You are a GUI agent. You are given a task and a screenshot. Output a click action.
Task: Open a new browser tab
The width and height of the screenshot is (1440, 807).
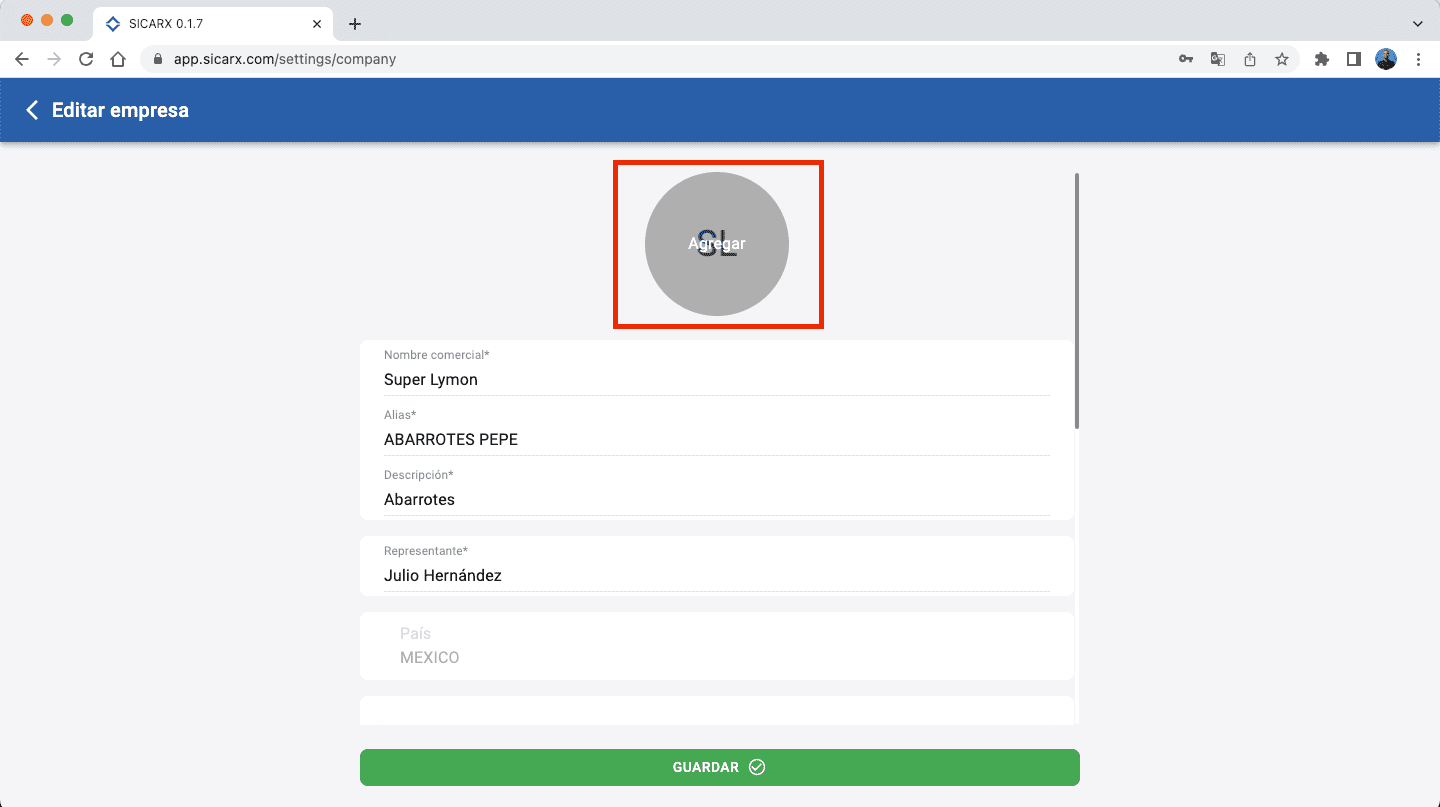[354, 24]
